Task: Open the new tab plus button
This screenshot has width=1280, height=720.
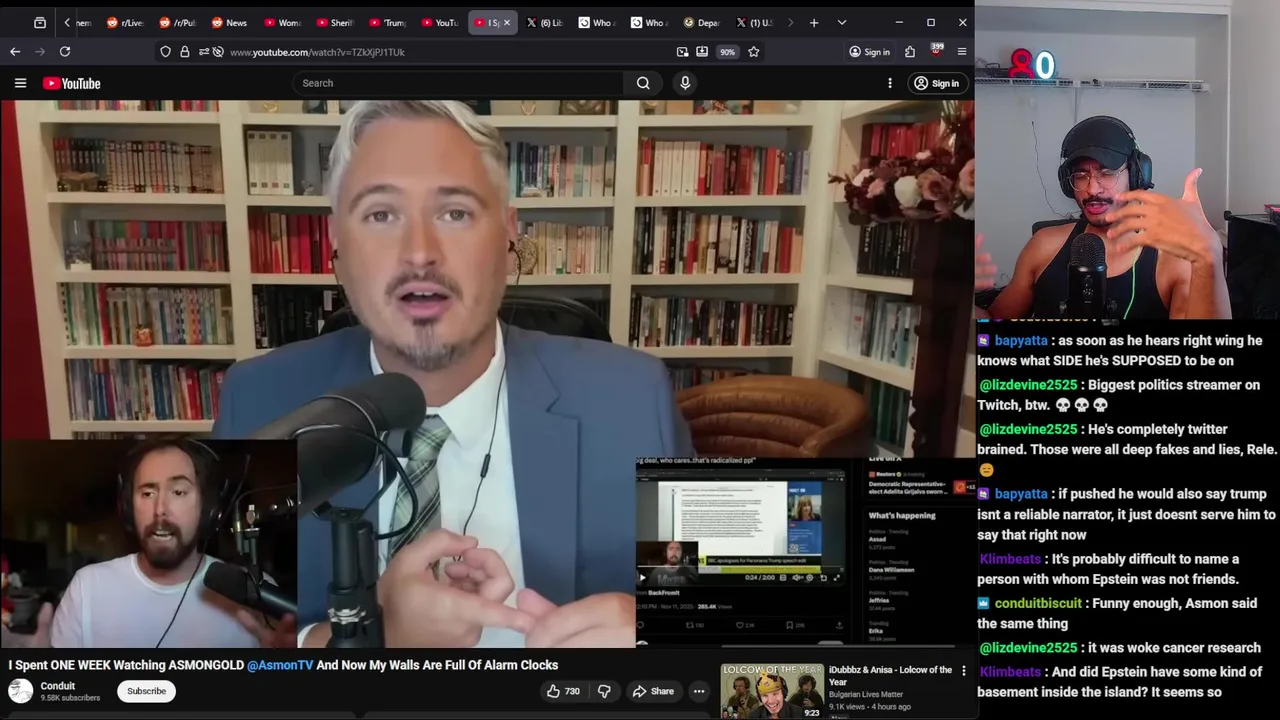Action: coord(814,22)
